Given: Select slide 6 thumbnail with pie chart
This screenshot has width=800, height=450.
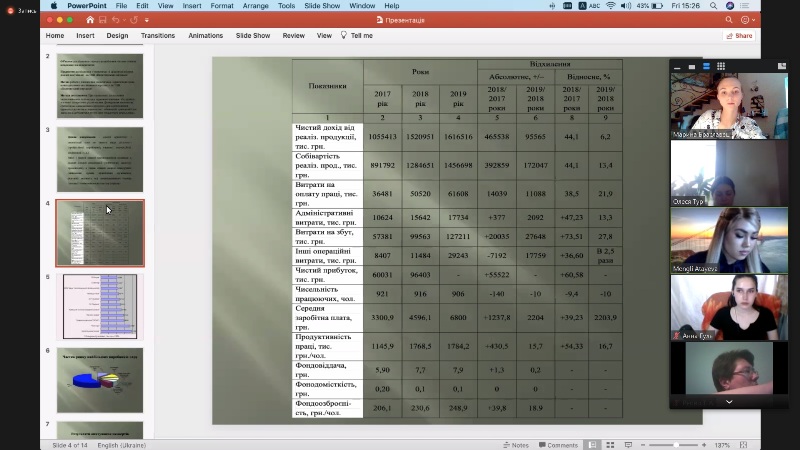Looking at the screenshot, I should coord(100,380).
